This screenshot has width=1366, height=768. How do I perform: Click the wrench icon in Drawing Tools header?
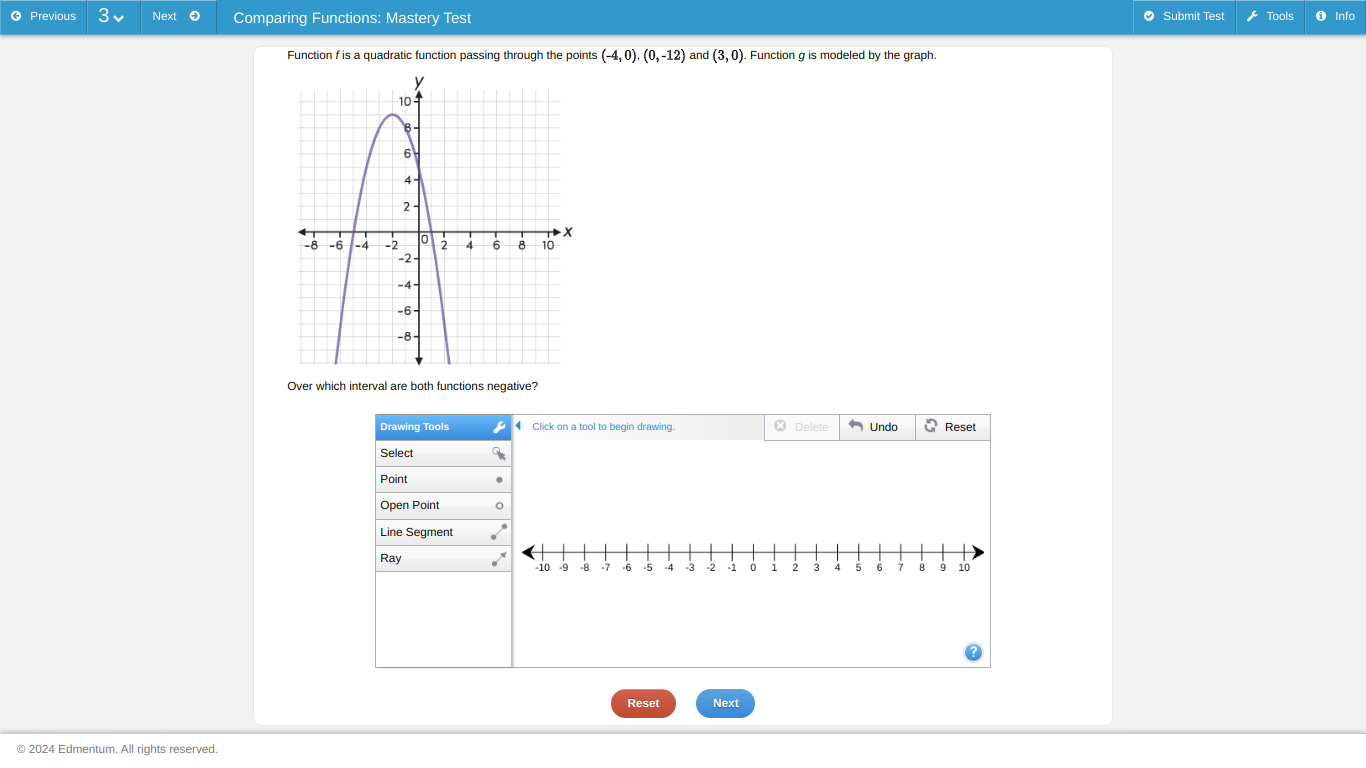coord(499,427)
